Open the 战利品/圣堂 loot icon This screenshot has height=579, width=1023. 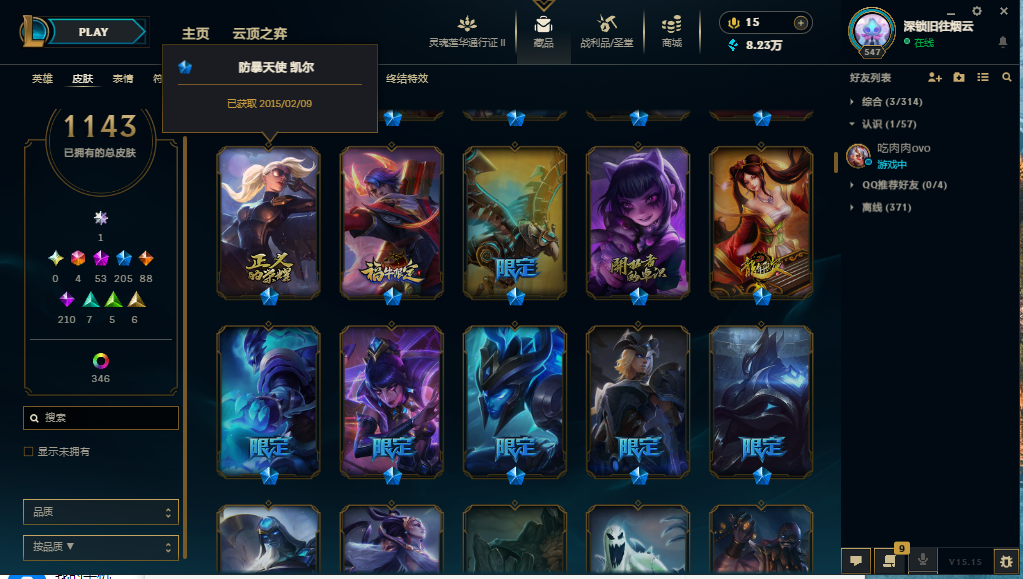tap(607, 31)
